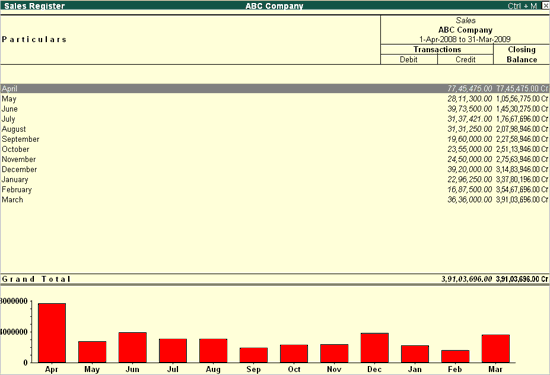Select the June row
Screen dimensions: 550x375
pos(275,109)
